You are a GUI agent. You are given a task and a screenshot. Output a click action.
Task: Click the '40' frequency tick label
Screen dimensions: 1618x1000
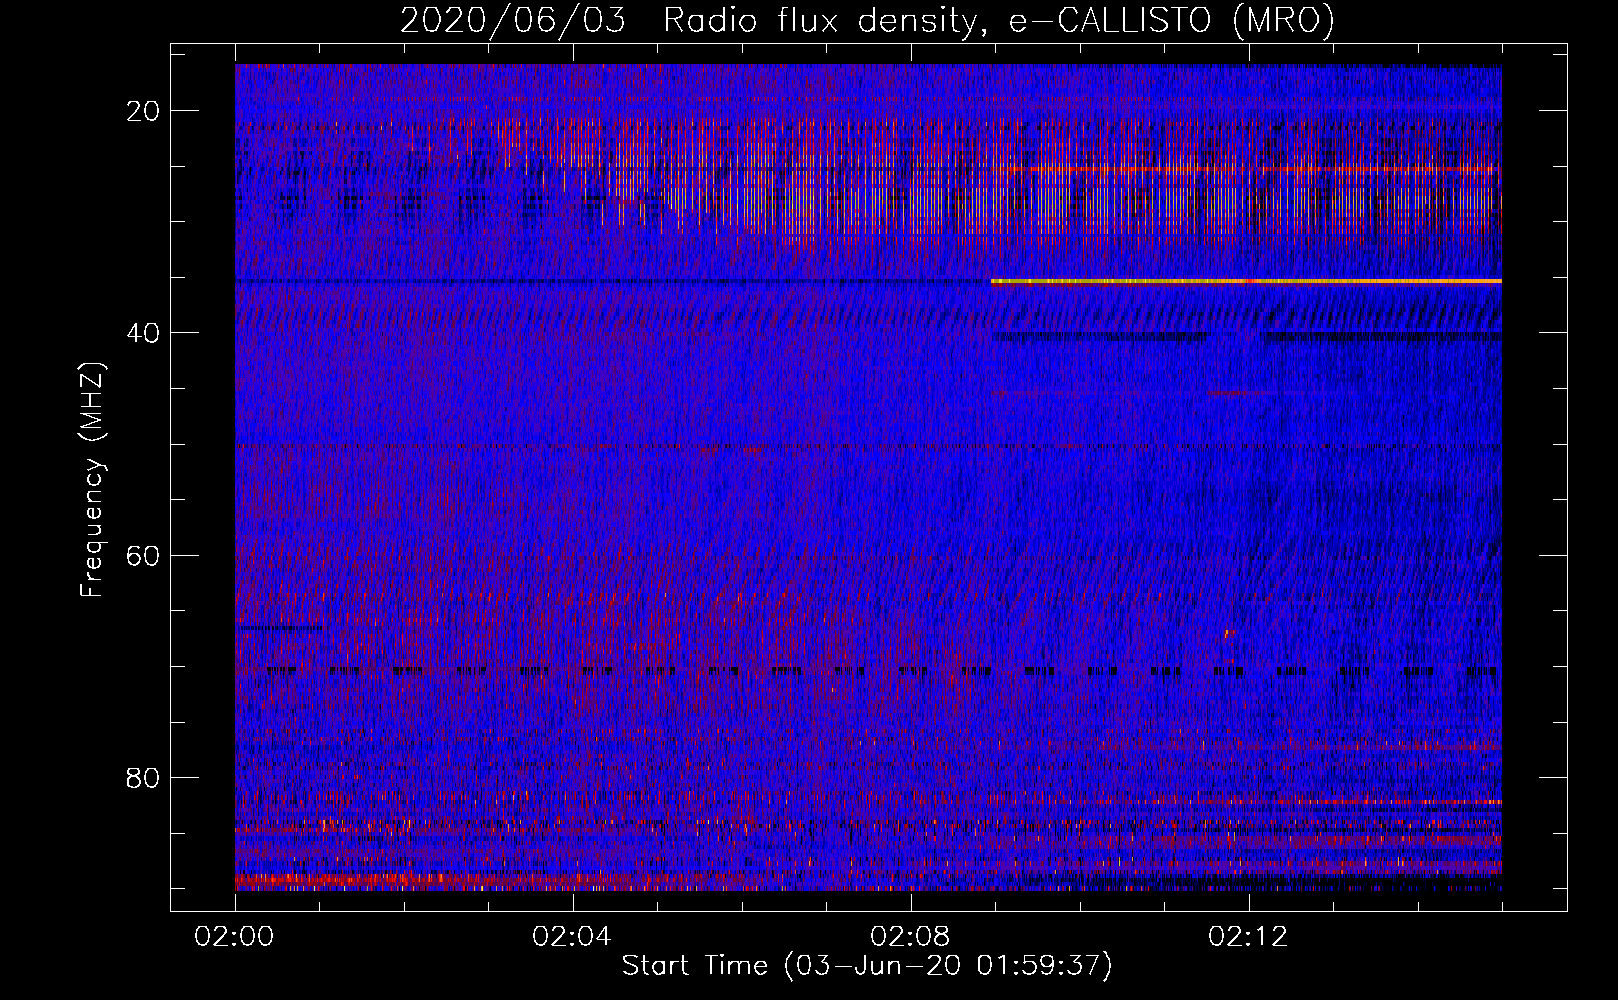click(x=144, y=333)
